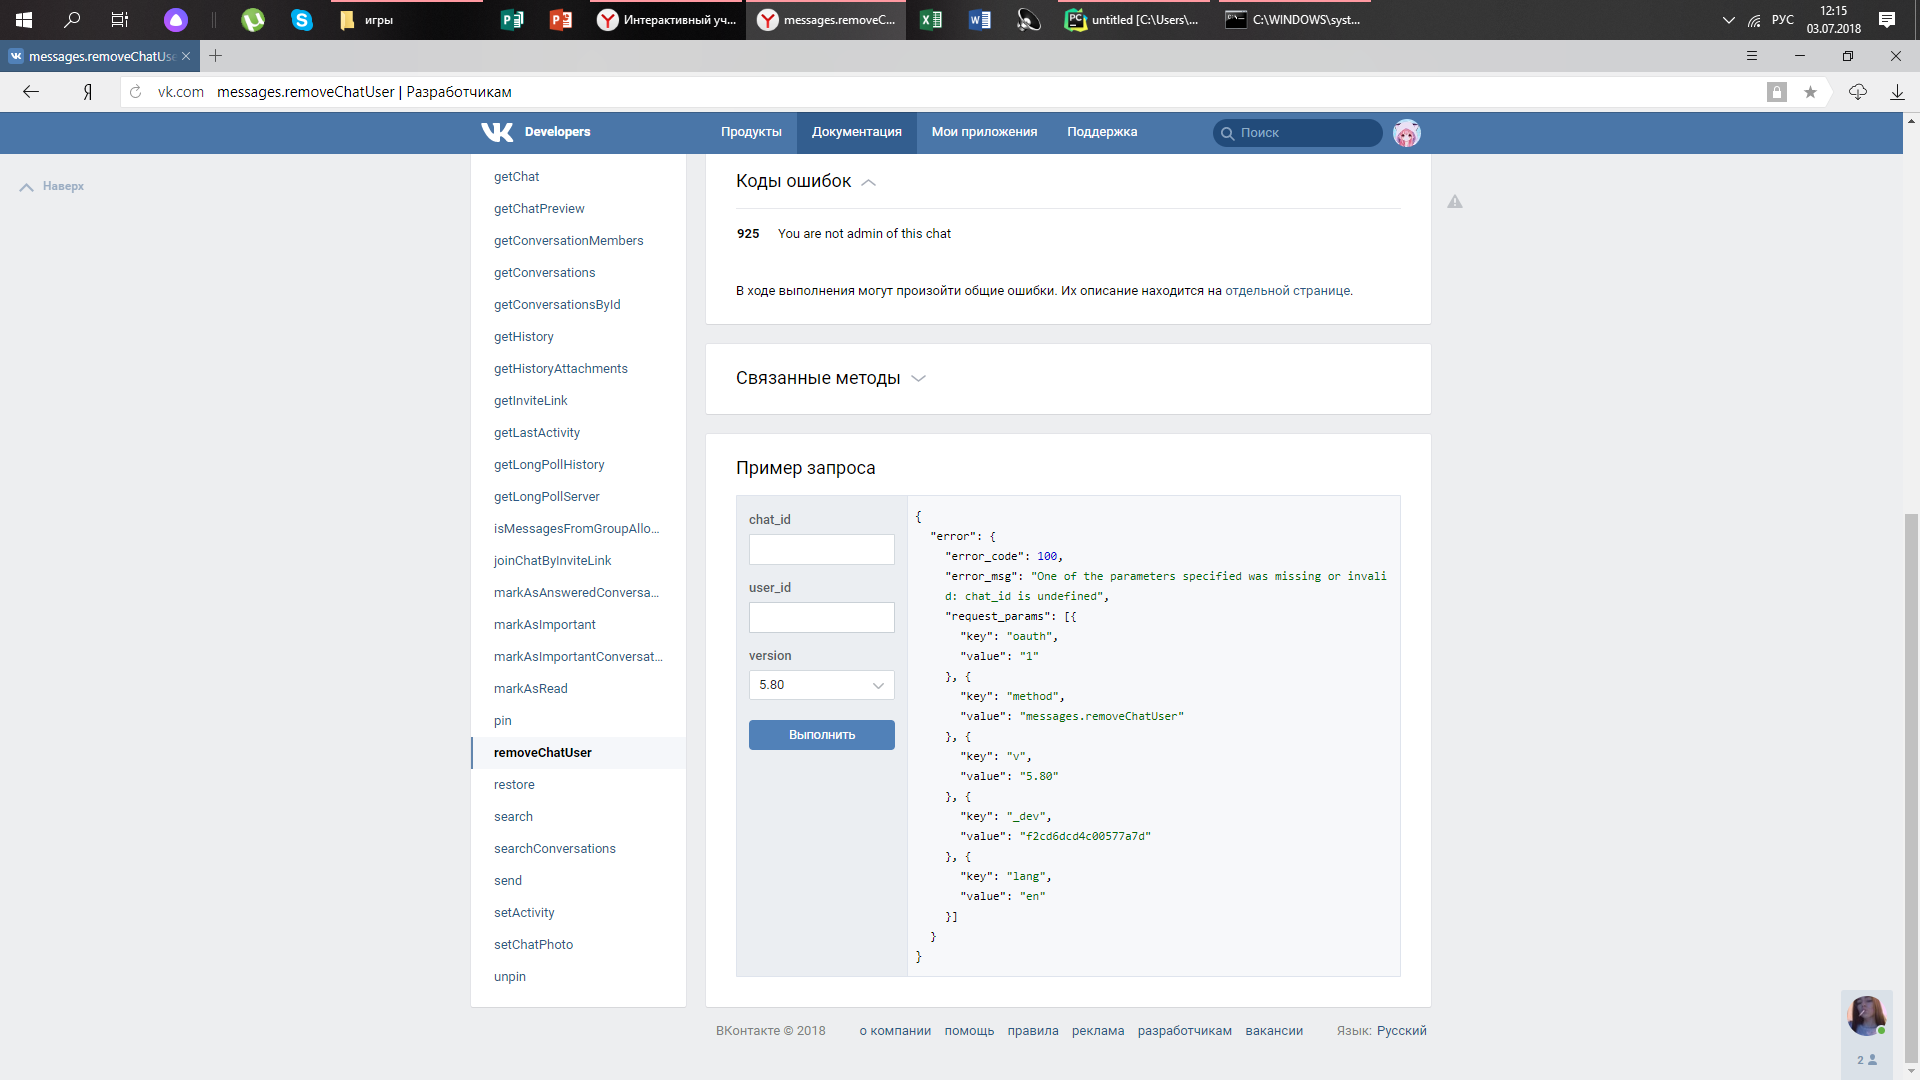1920x1080 pixels.
Task: Open getLongPollServer method in sidebar
Action: pos(546,497)
